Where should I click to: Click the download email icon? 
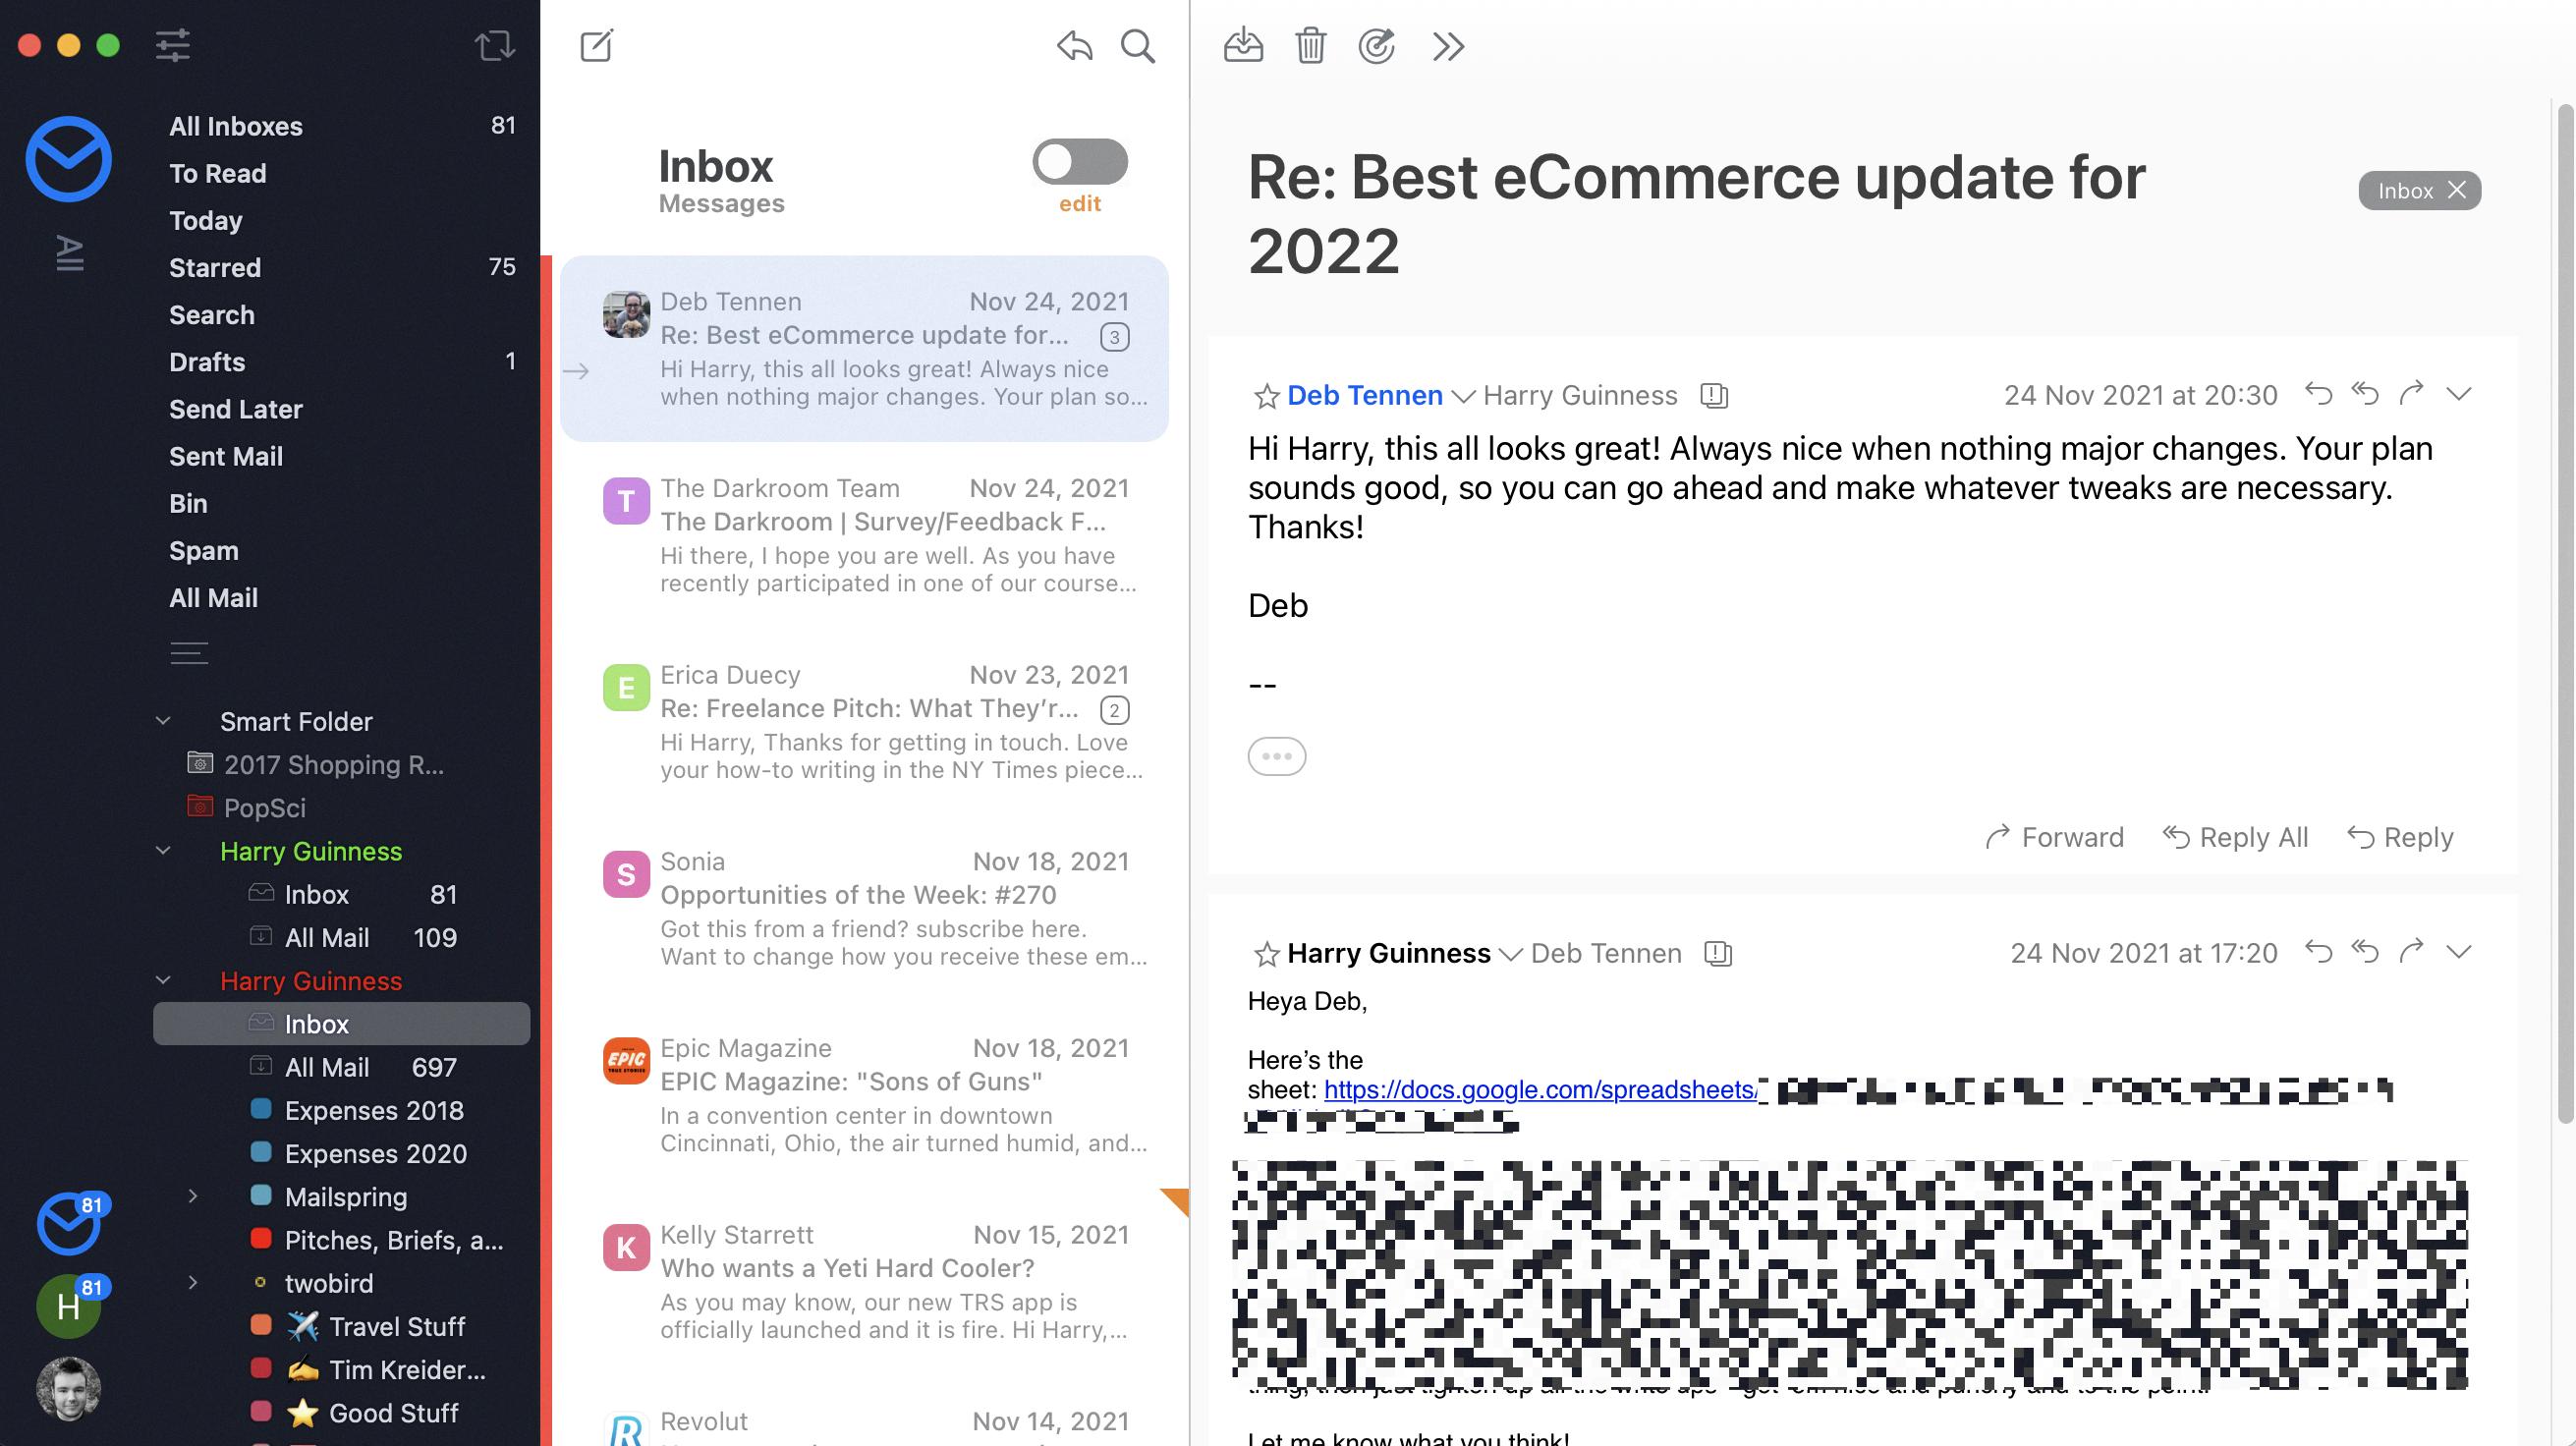point(1242,44)
